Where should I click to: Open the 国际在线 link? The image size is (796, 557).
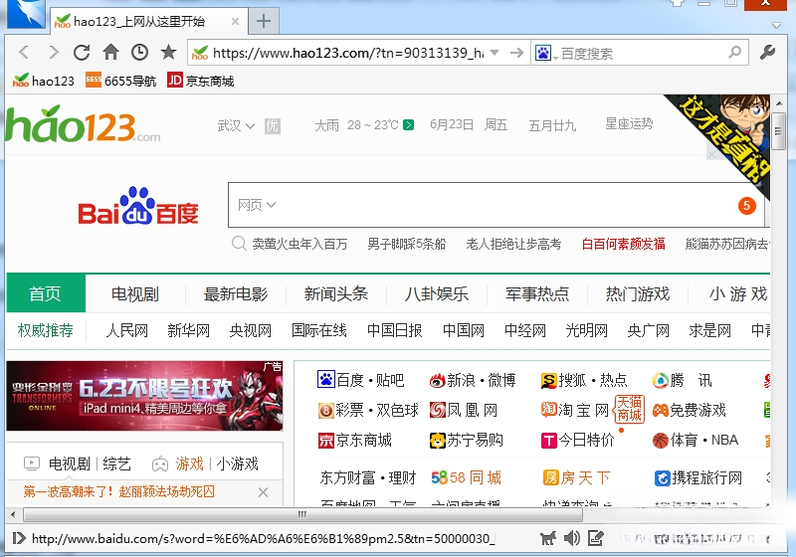[319, 331]
